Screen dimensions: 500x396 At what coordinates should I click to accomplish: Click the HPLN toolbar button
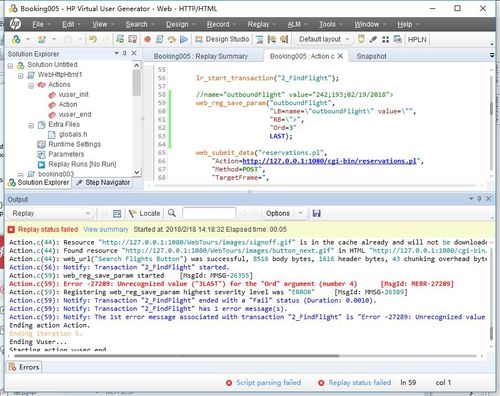(417, 39)
